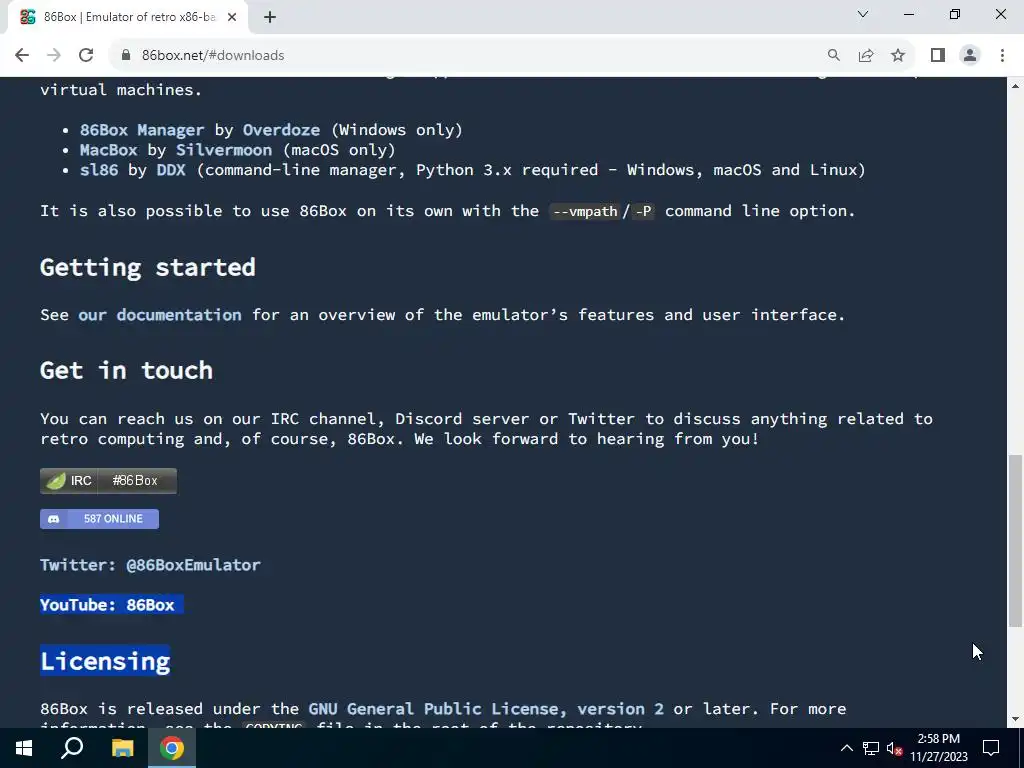Image resolution: width=1024 pixels, height=768 pixels.
Task: Open a new browser tab
Action: click(270, 17)
